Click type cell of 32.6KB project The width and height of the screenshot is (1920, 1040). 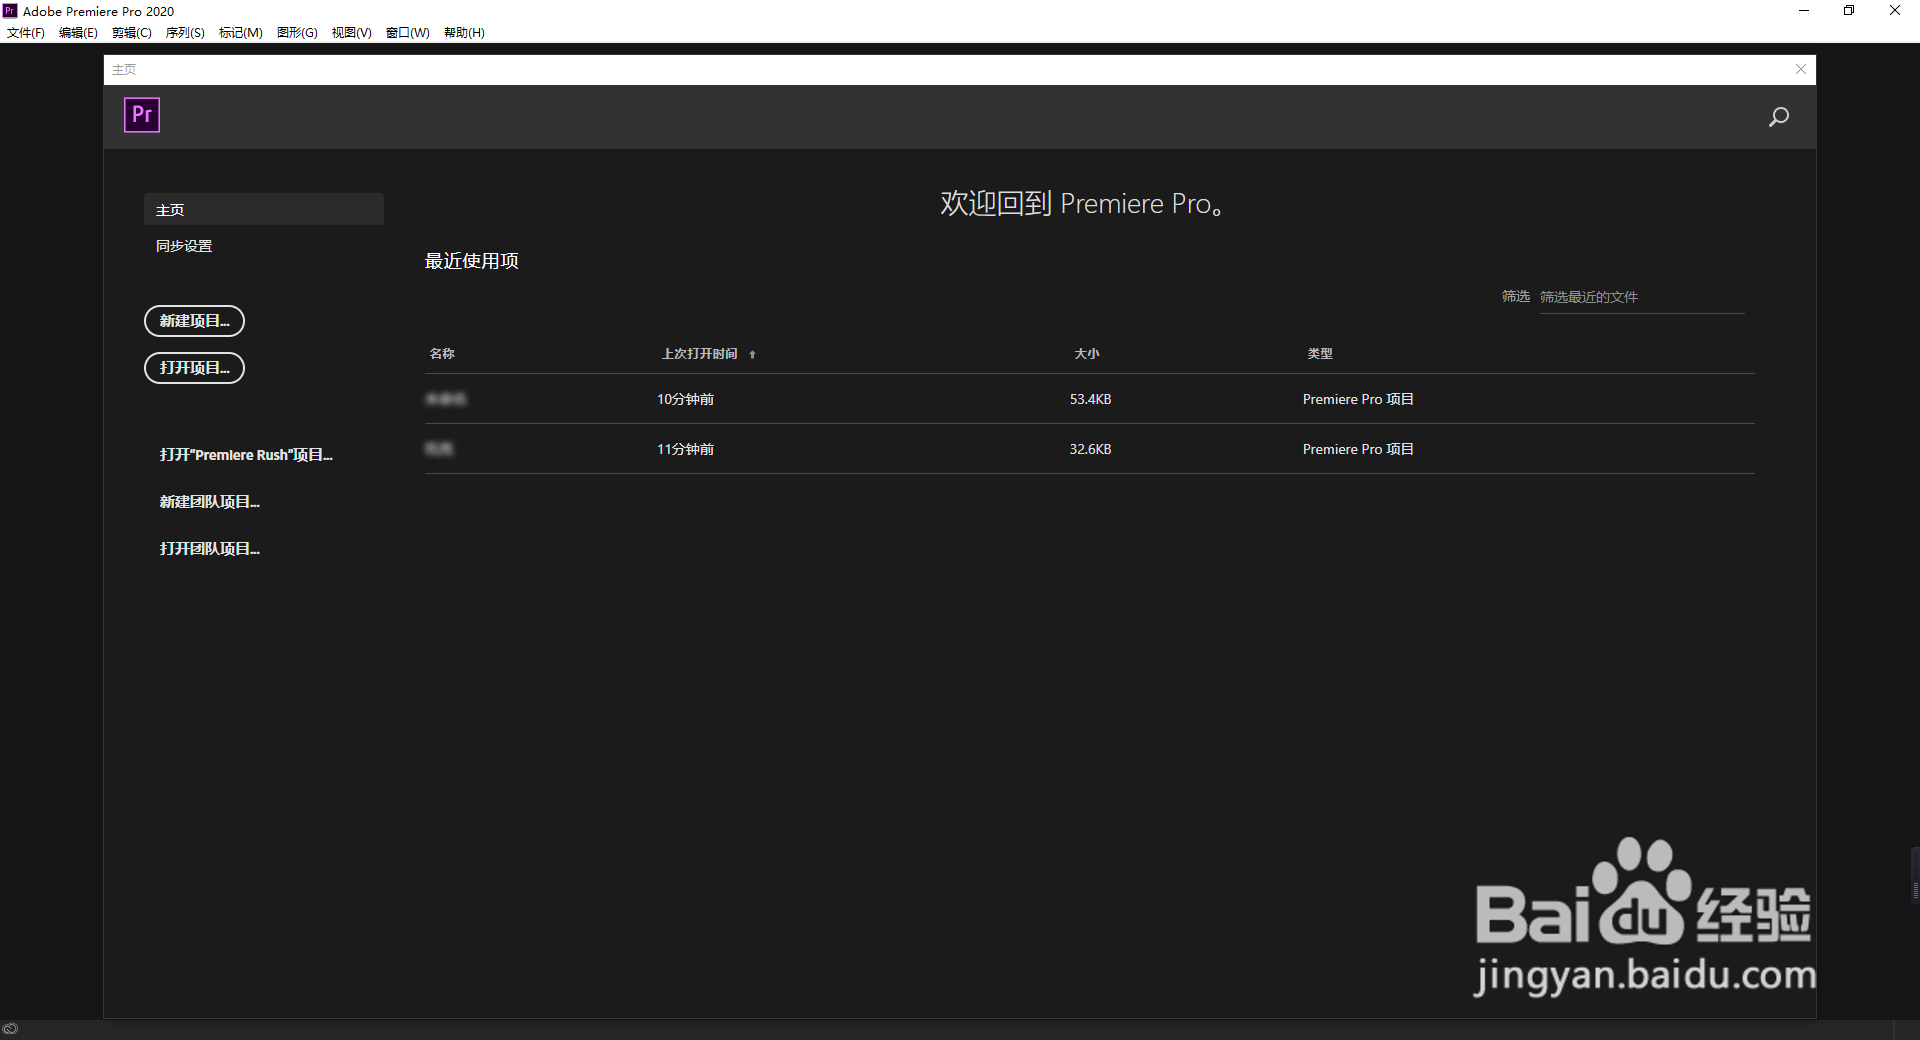coord(1358,449)
